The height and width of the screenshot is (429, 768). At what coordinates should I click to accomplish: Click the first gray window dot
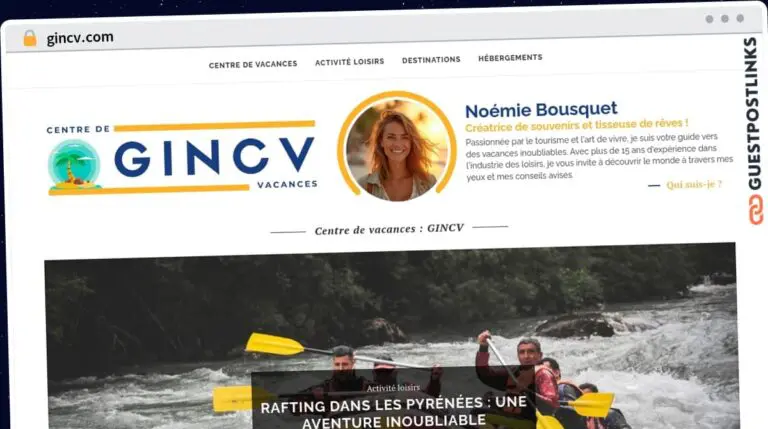(x=709, y=19)
